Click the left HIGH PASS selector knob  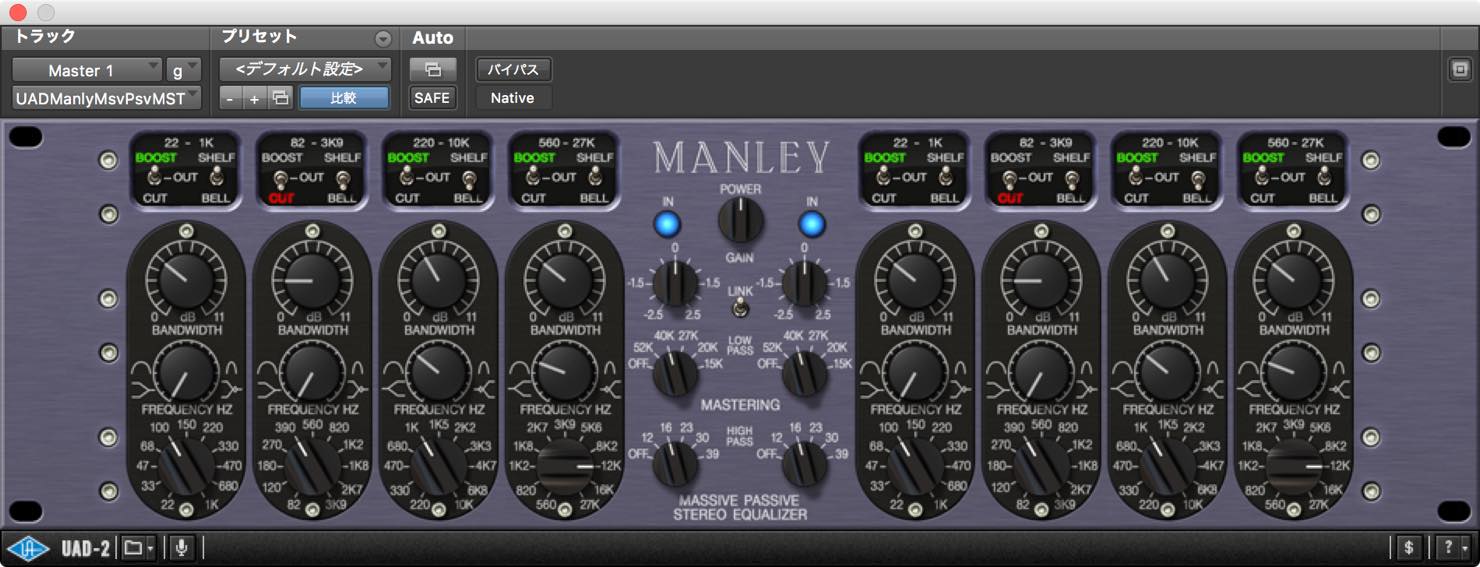pyautogui.click(x=675, y=463)
